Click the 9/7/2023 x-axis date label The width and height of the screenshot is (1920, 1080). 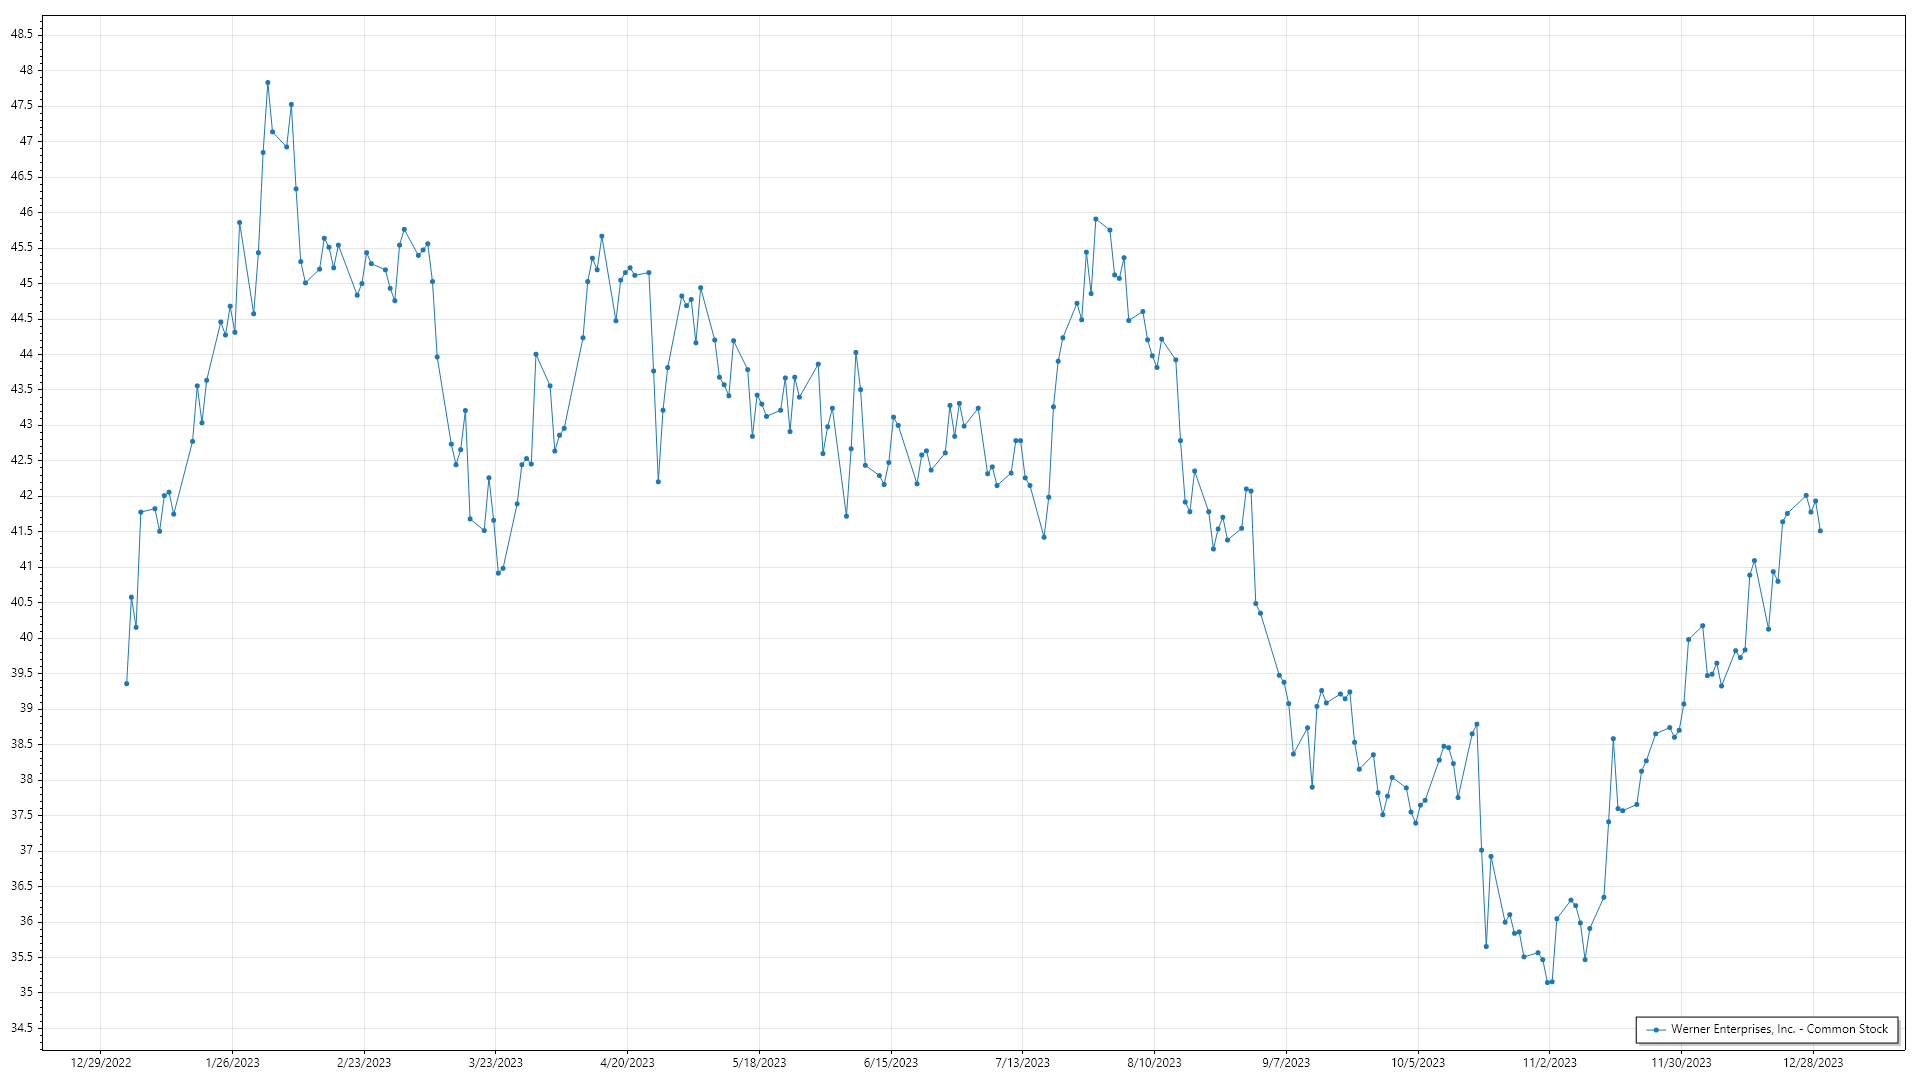point(1286,1063)
